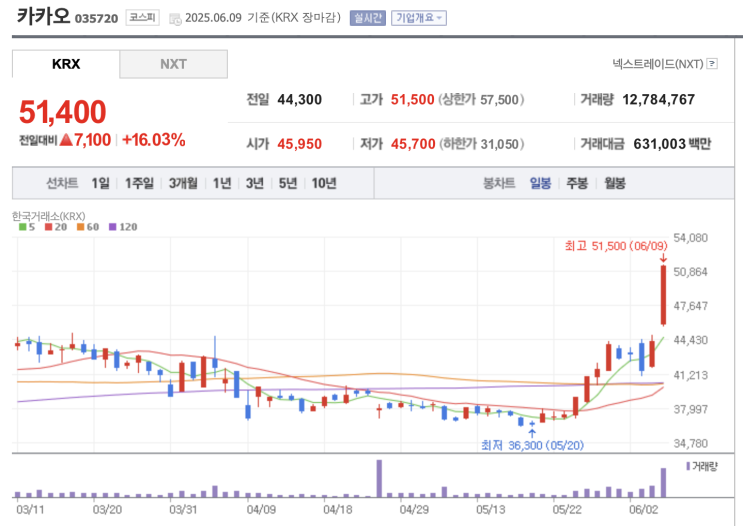
Task: Select the 10년 line chart period
Action: coord(324,183)
